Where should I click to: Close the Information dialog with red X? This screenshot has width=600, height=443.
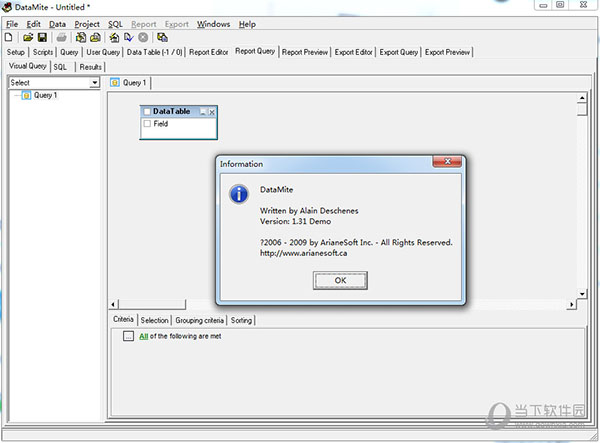coord(447,161)
